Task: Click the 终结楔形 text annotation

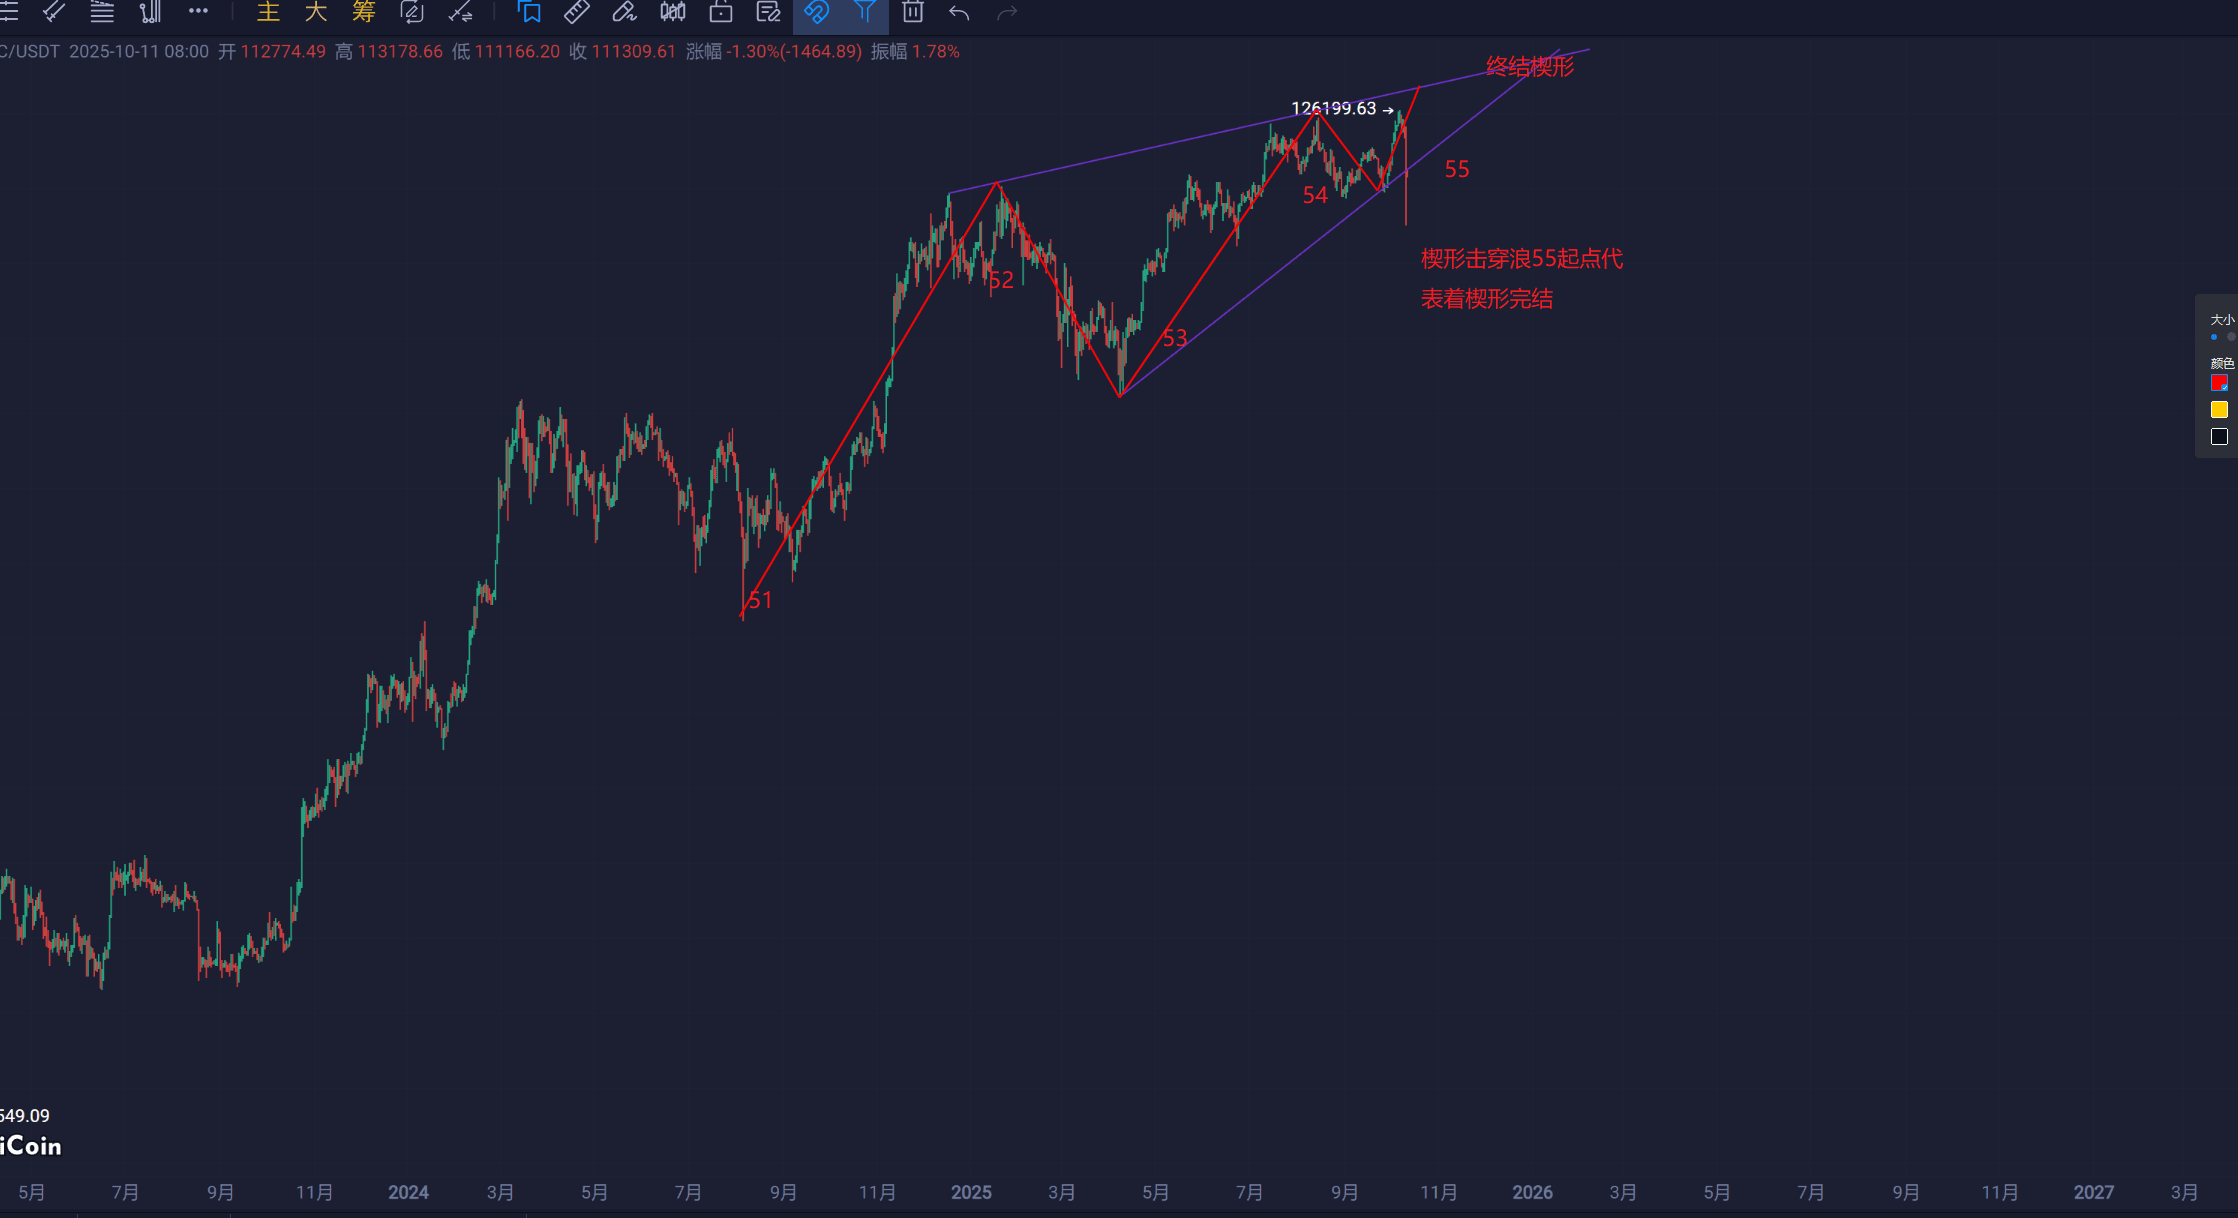Action: (x=1529, y=67)
